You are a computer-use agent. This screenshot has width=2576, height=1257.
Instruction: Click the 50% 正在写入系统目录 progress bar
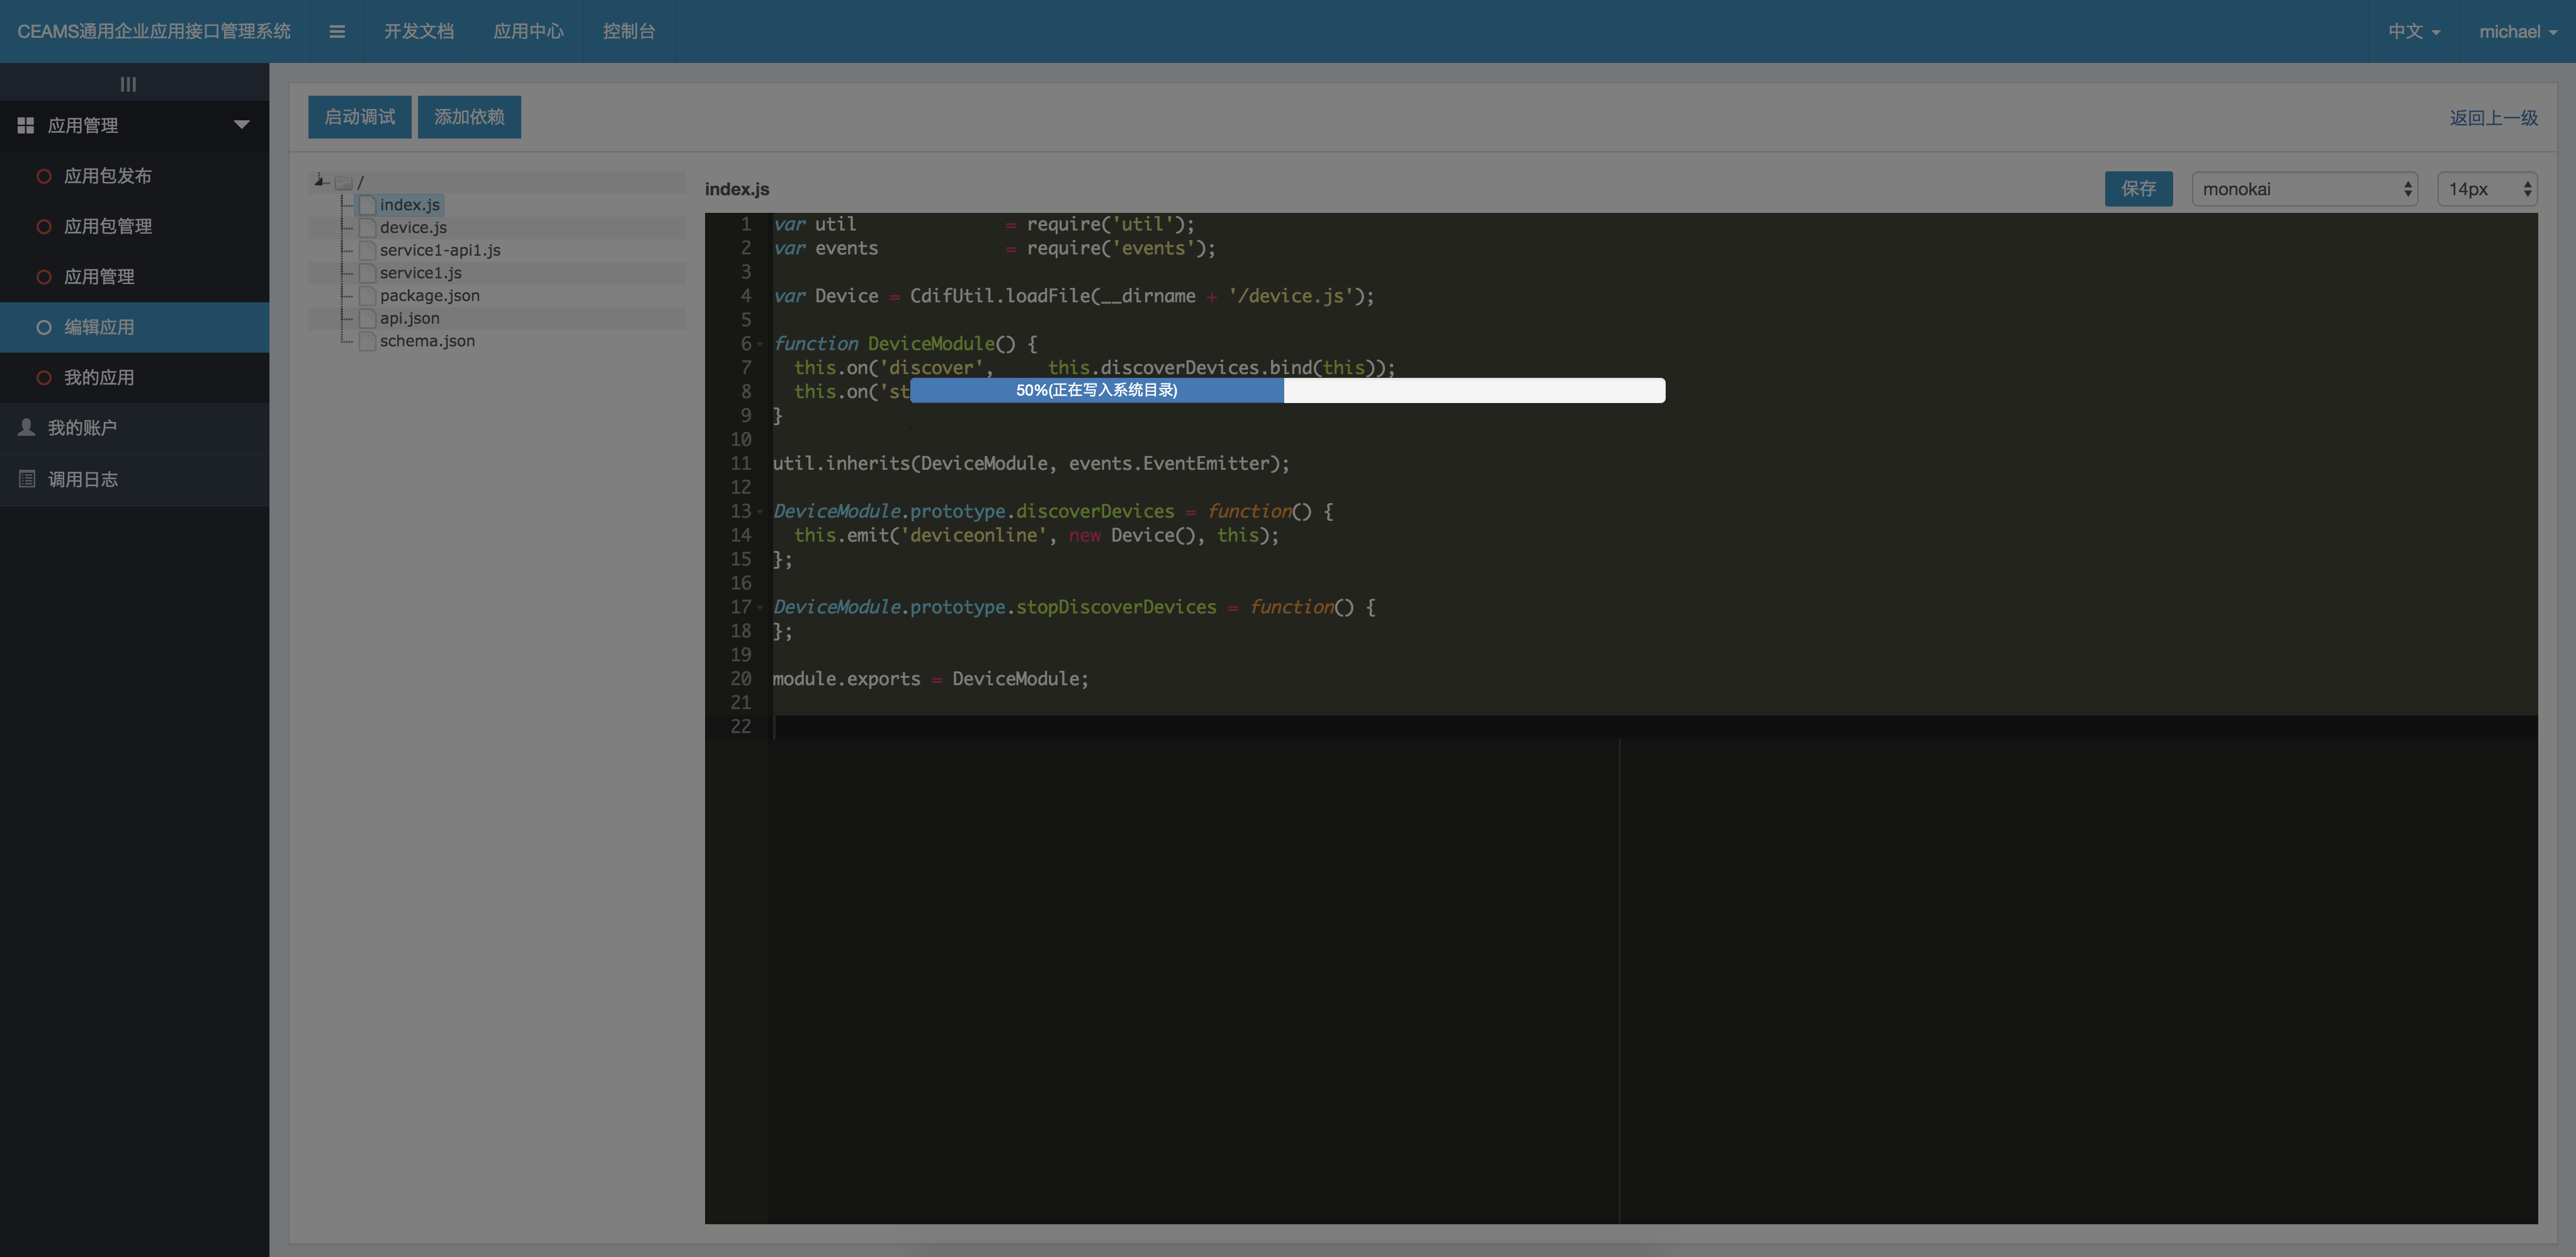(1288, 390)
